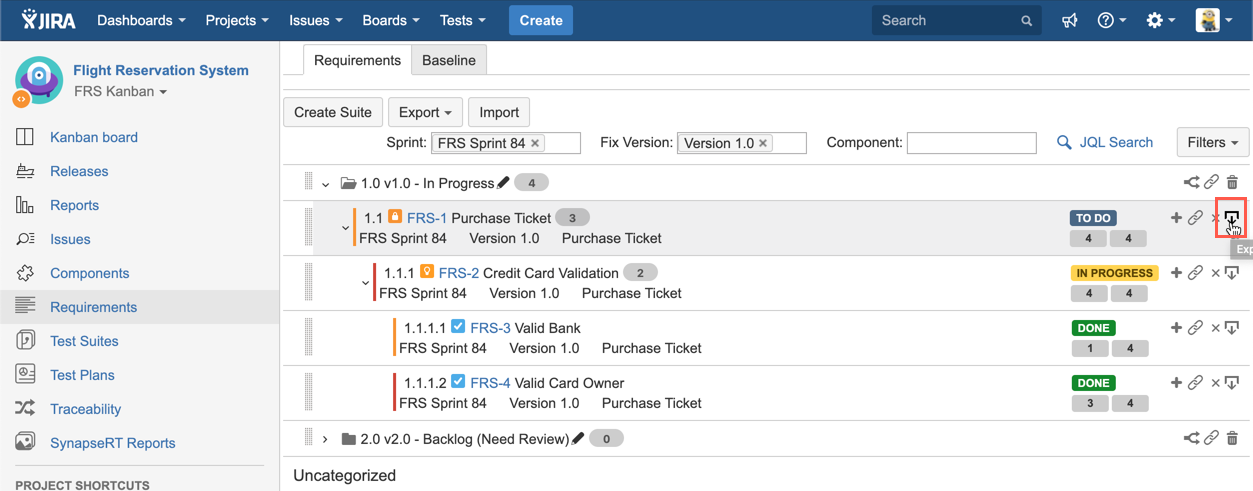Viewport: 1253px width, 491px height.
Task: Remove the Version 1.0 fix version tag
Action: click(x=763, y=143)
